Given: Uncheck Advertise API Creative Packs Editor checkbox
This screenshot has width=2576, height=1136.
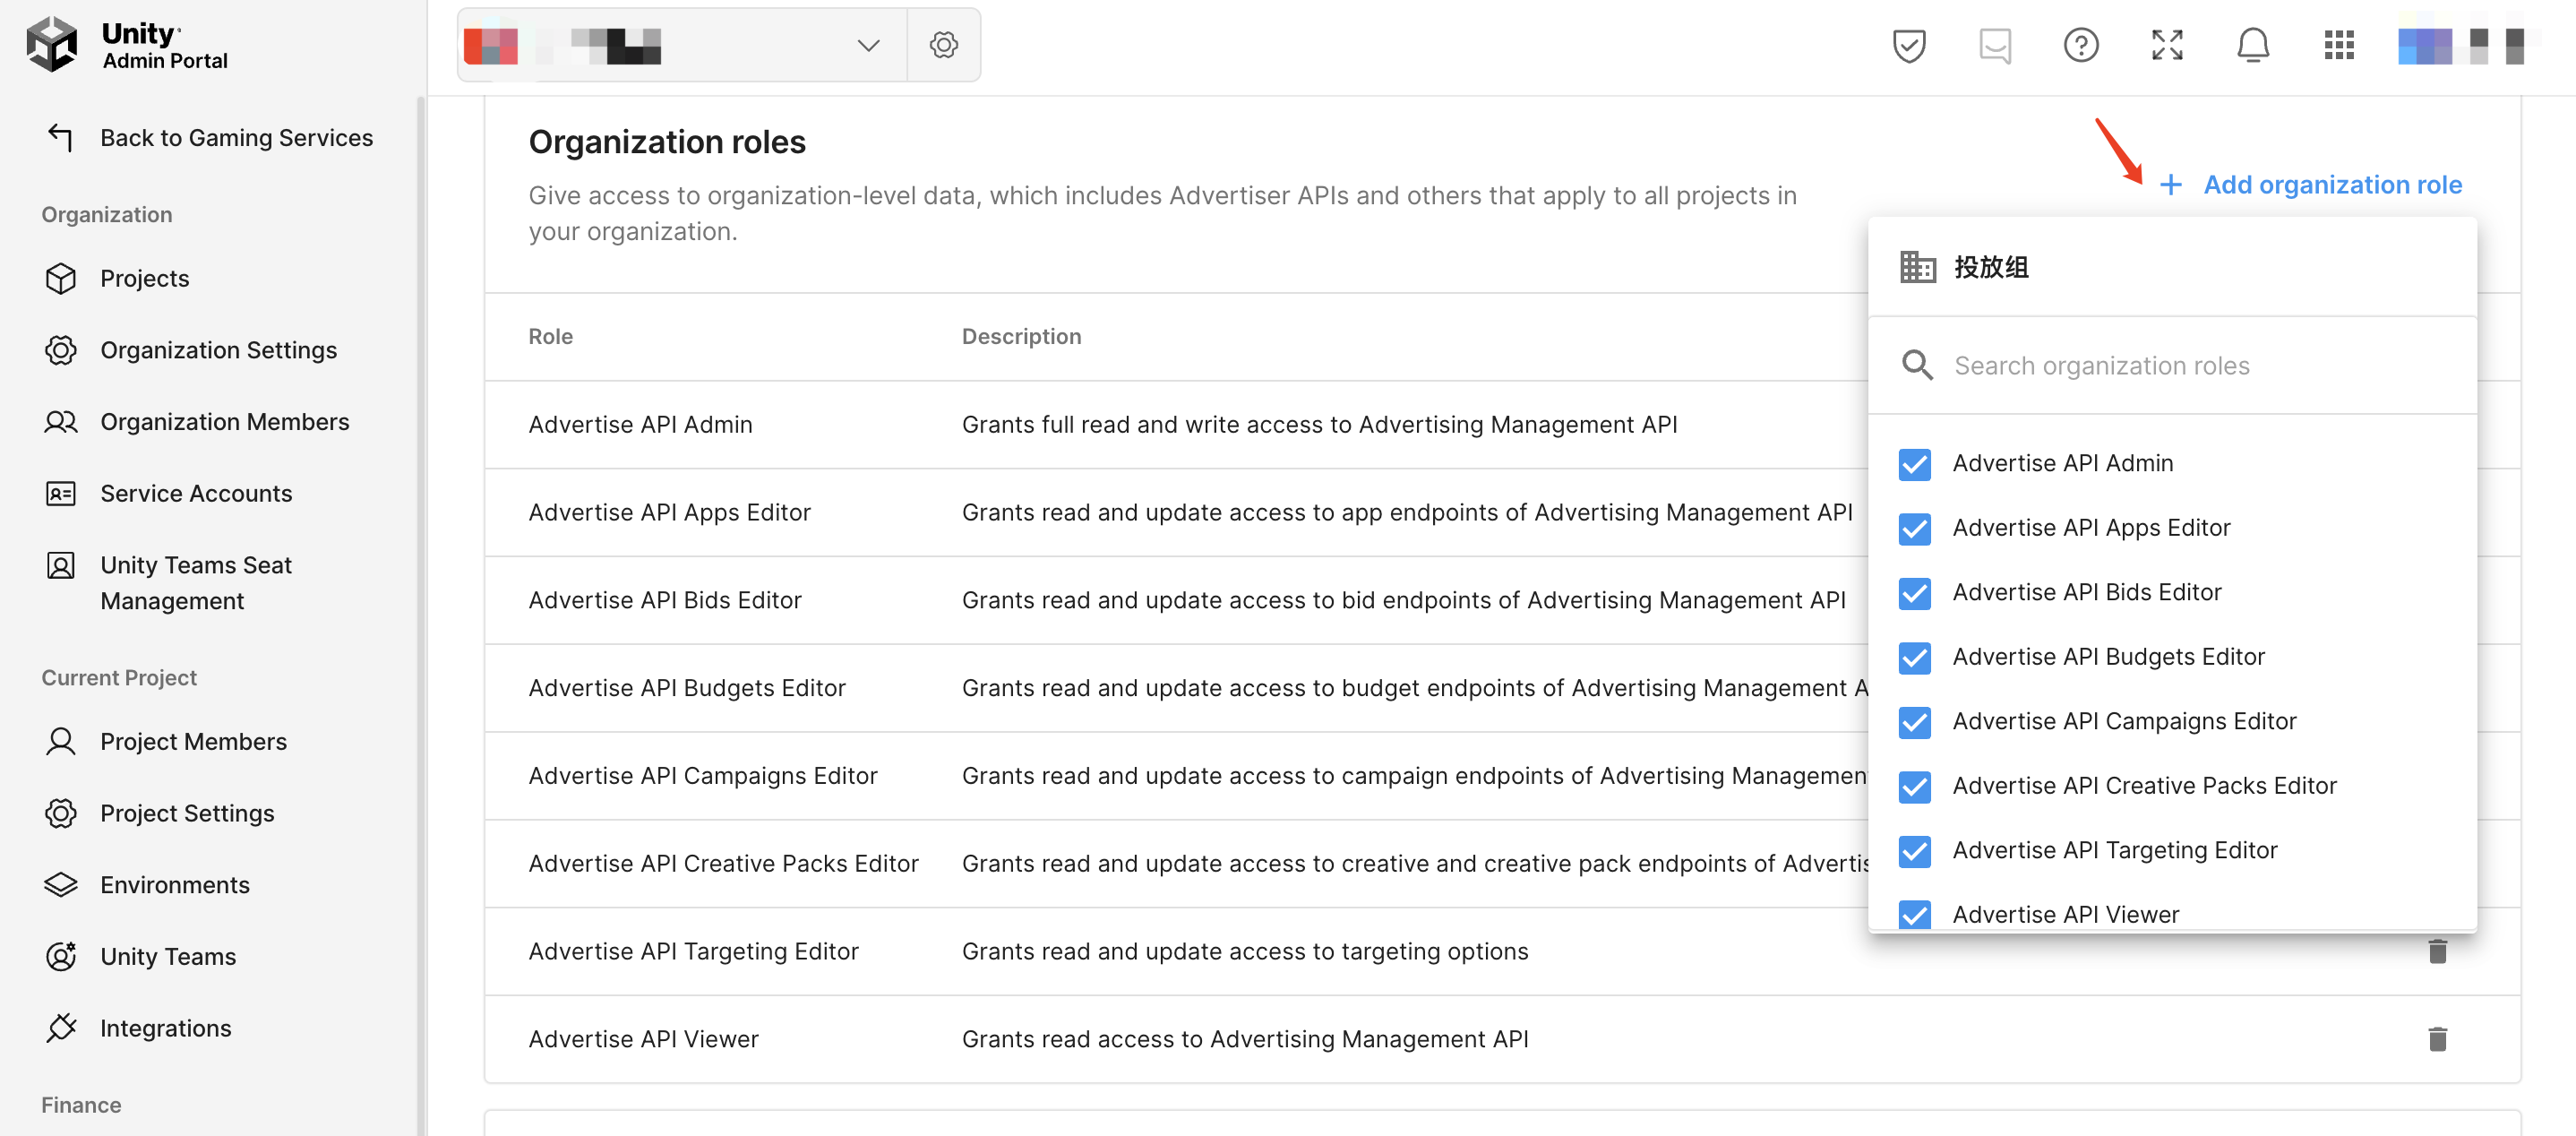Looking at the screenshot, I should 1915,787.
